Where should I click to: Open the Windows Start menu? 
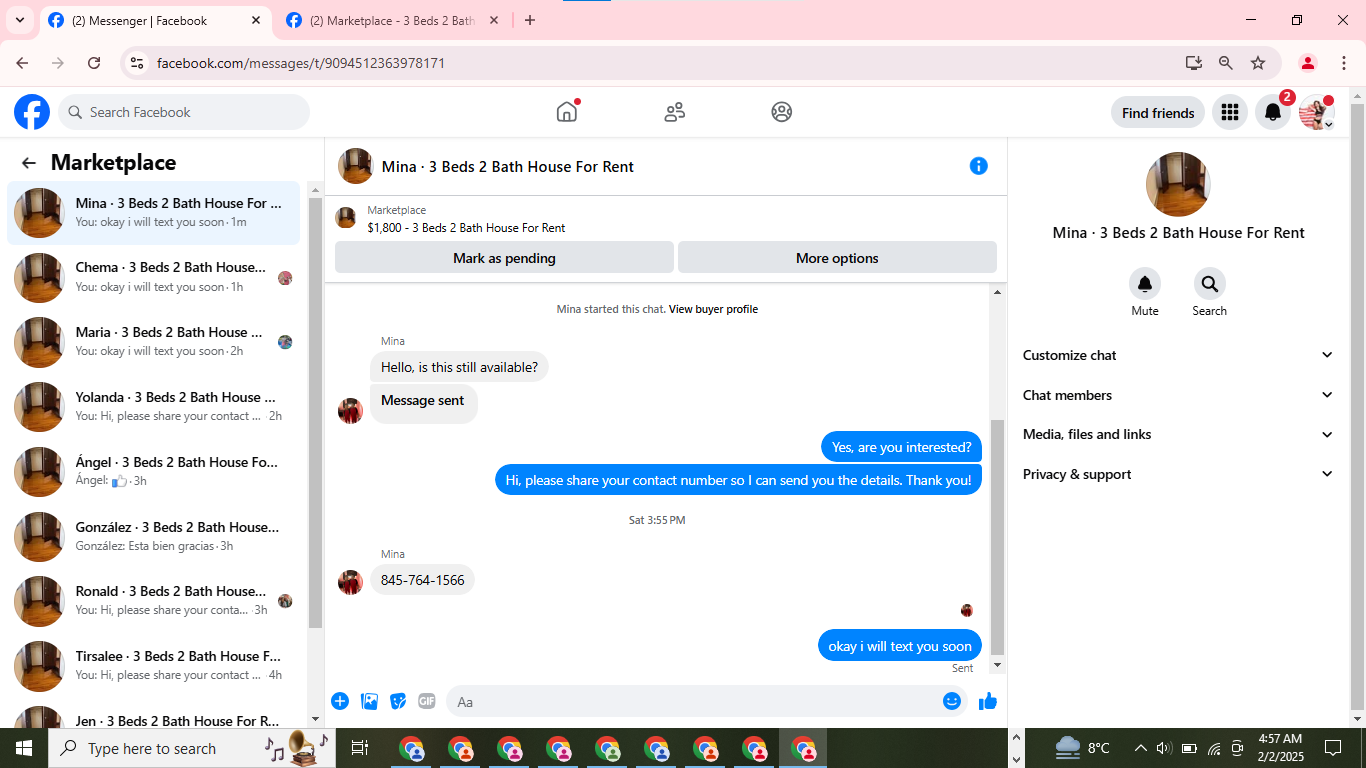point(24,748)
